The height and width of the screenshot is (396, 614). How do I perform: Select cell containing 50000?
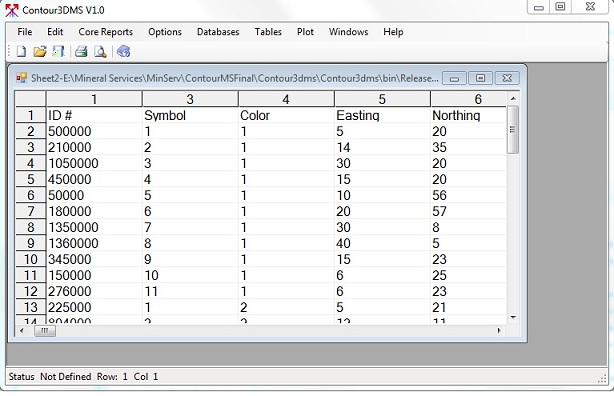94,195
